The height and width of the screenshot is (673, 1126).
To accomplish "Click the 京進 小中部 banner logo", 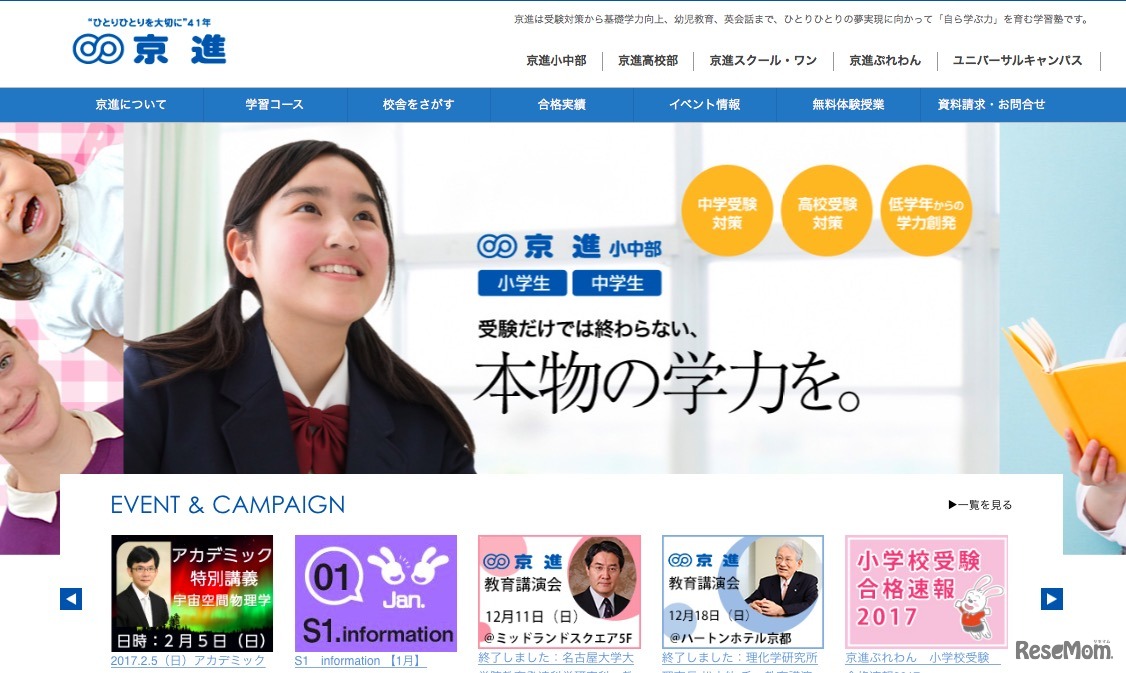I will point(569,247).
